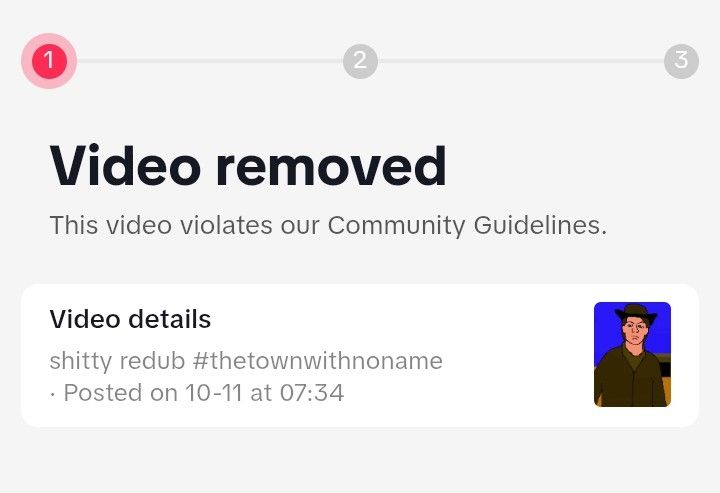Go to step 3 circle
This screenshot has width=720, height=493.
[681, 61]
